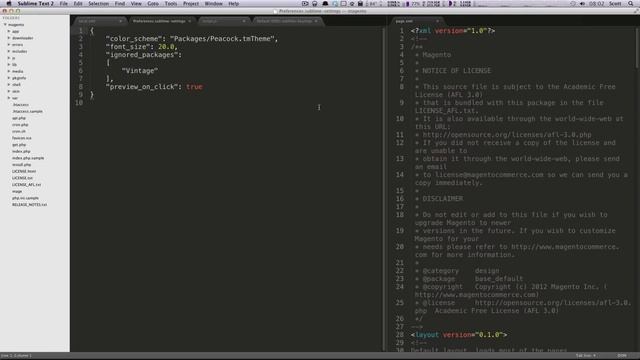This screenshot has width=640, height=360.
Task: Open .htaccess in the sidebar
Action: click(x=20, y=105)
